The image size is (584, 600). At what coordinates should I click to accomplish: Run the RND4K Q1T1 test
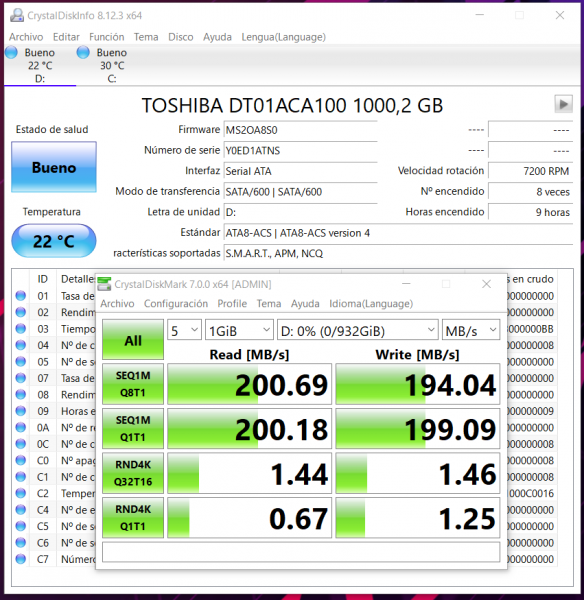[133, 518]
